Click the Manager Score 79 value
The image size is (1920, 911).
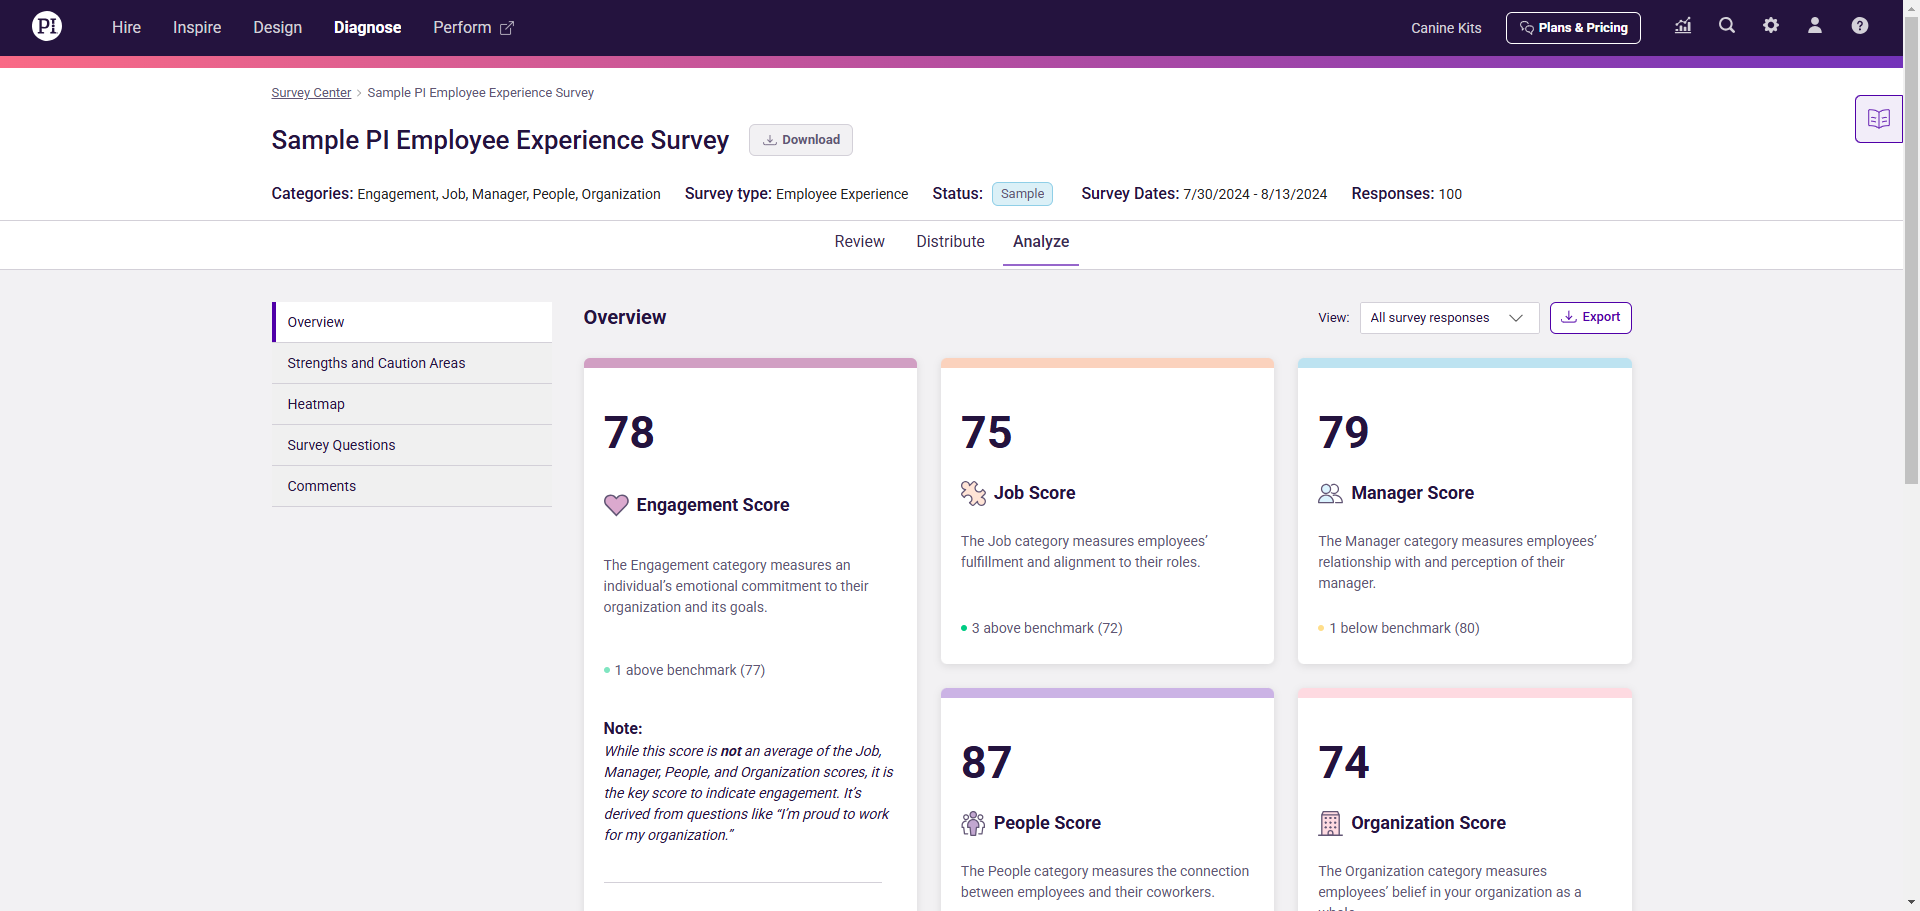point(1343,433)
